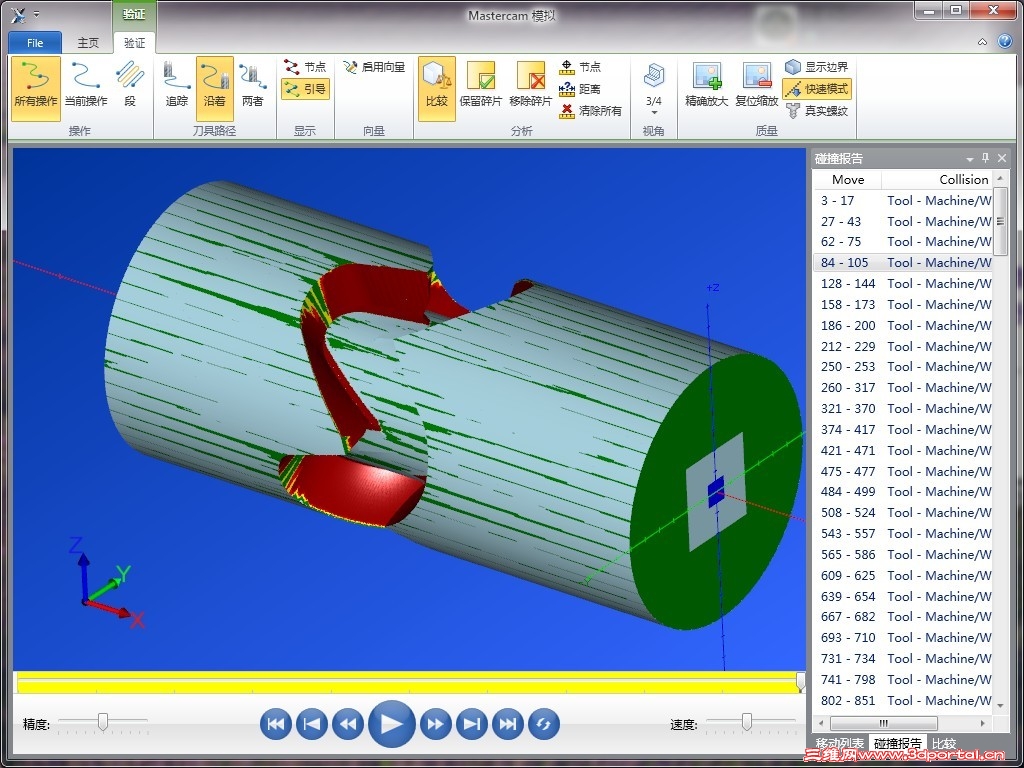The image size is (1024, 768).
Task: Select collision row 802 - 851
Action: pyautogui.click(x=903, y=701)
